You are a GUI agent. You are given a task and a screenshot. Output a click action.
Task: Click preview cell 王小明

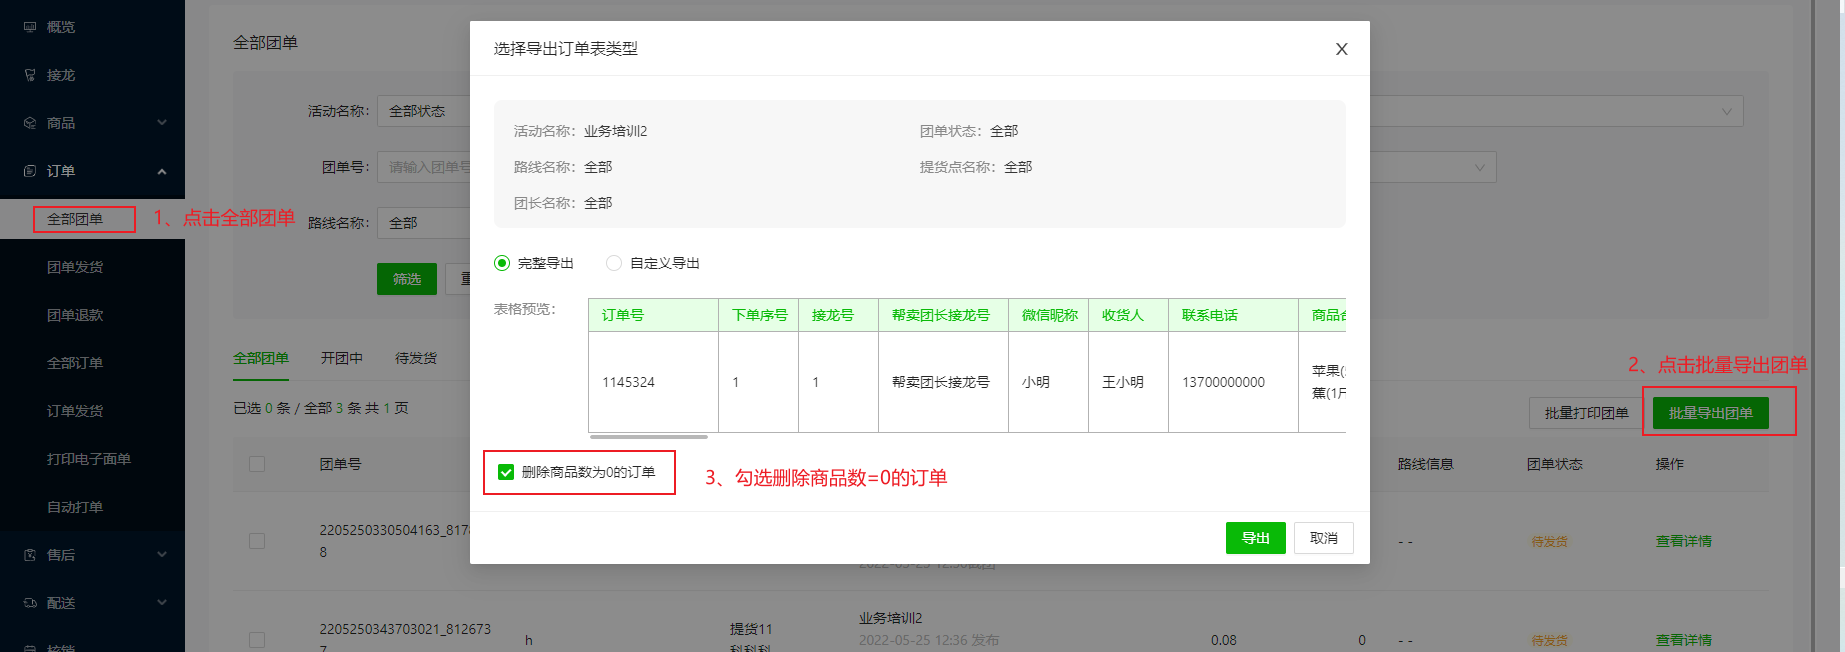pyautogui.click(x=1128, y=382)
